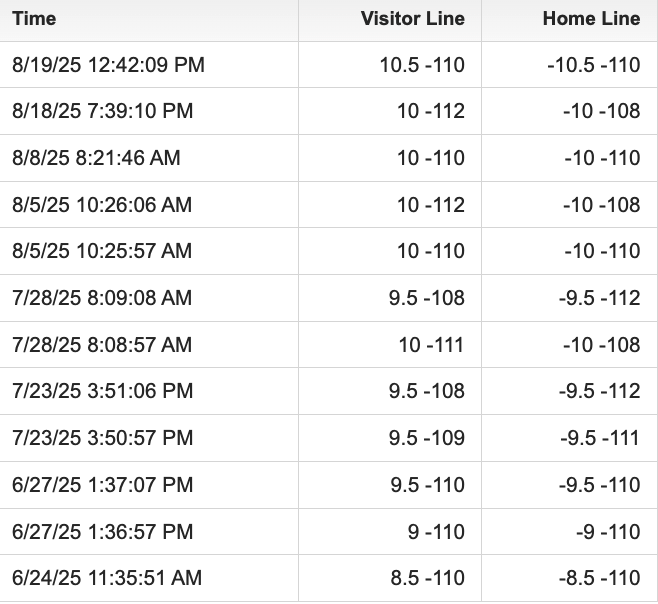Click the -10.5 -110 home line value
This screenshot has height=604, width=658.
(x=593, y=65)
